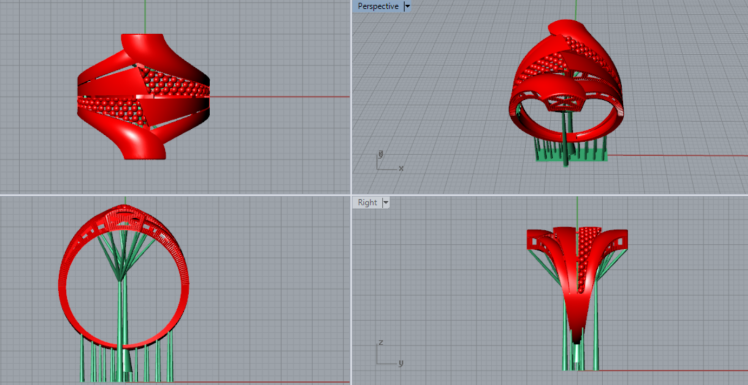
Task: Click the red axis line in Right viewport
Action: (x=668, y=370)
